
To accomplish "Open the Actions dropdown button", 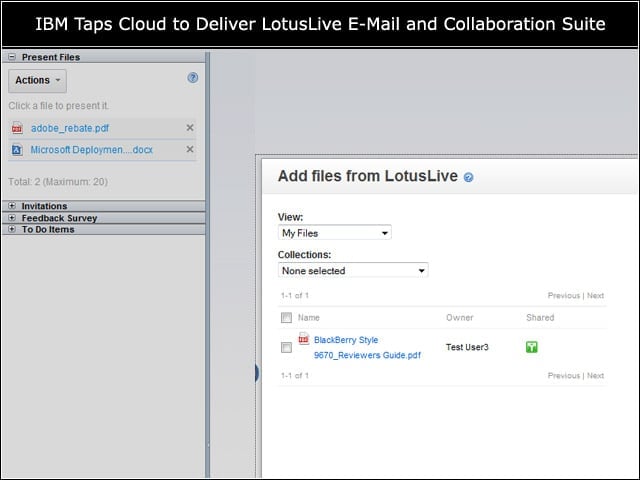I will click(x=38, y=80).
